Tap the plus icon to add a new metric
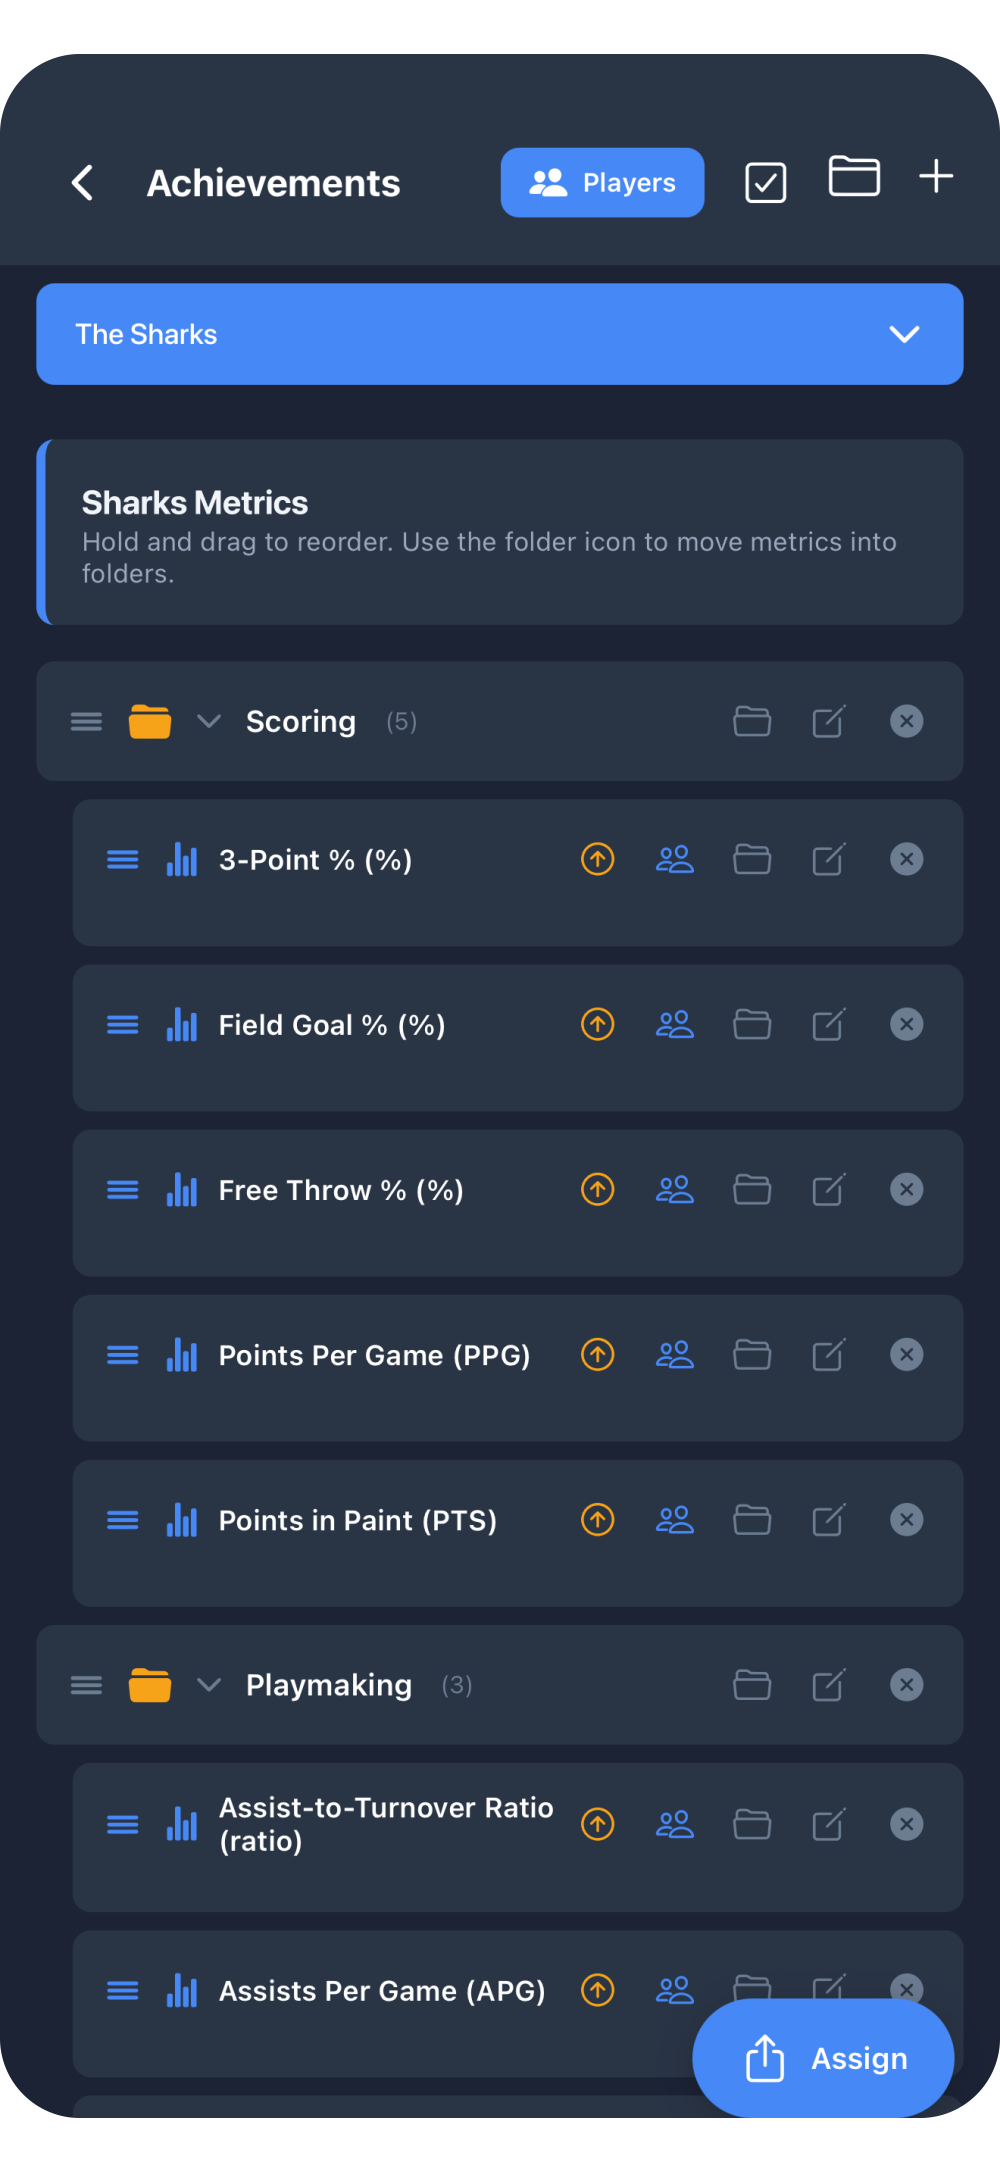This screenshot has width=1000, height=2172. tap(936, 176)
